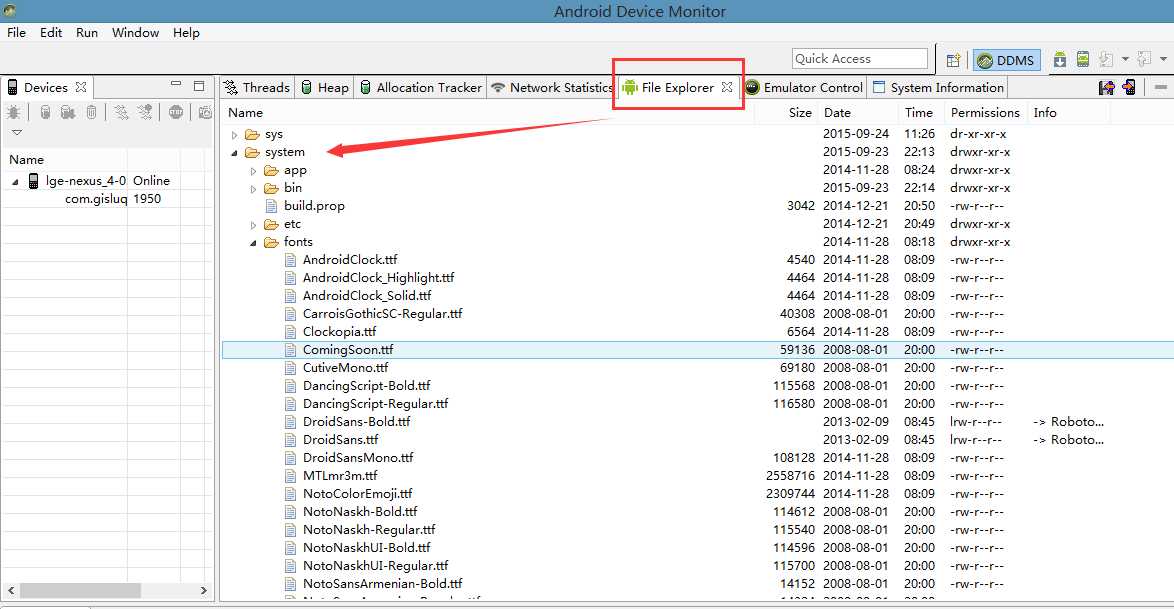1174x609 pixels.
Task: Expand the sys folder
Action: [234, 135]
